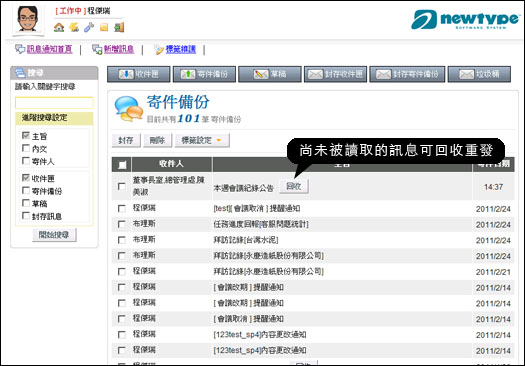The image size is (525, 366).
Task: Click the newtype logo
Action: (x=465, y=19)
